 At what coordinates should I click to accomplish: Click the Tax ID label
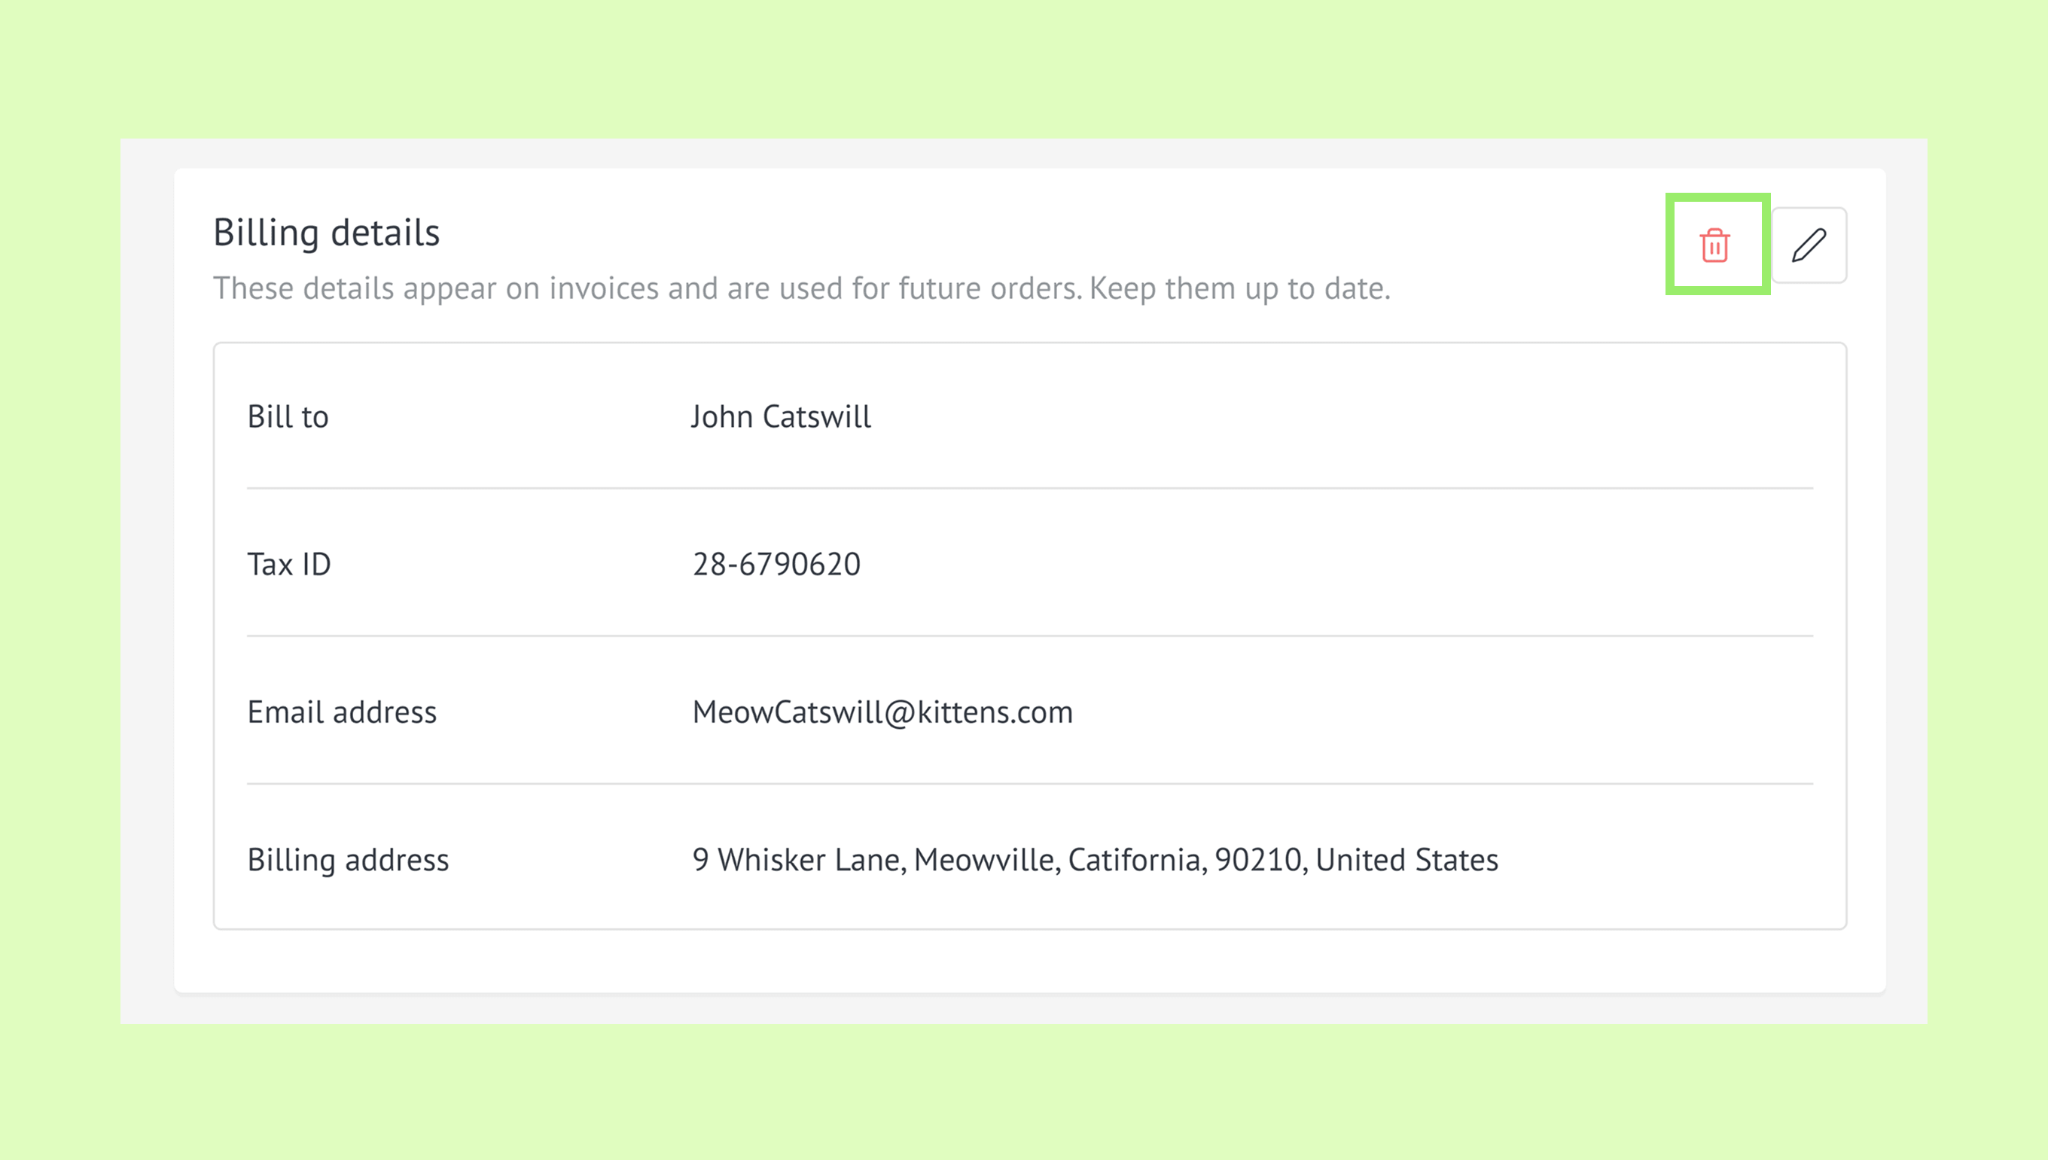289,564
